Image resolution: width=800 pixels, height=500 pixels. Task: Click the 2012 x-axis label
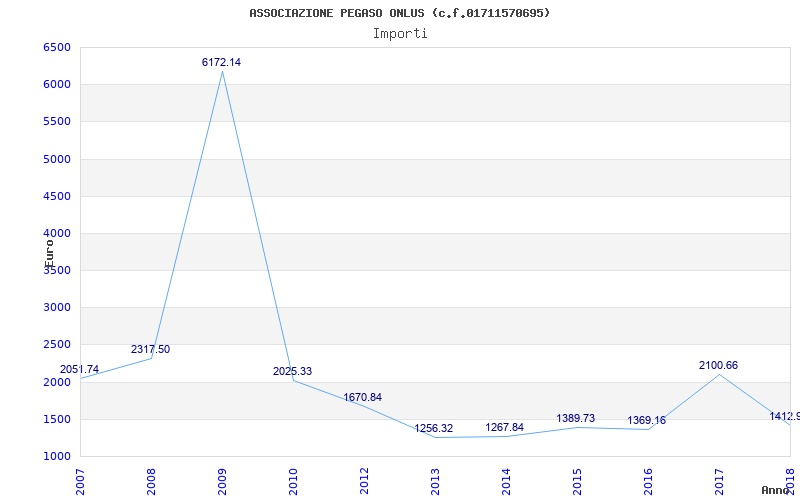[364, 482]
